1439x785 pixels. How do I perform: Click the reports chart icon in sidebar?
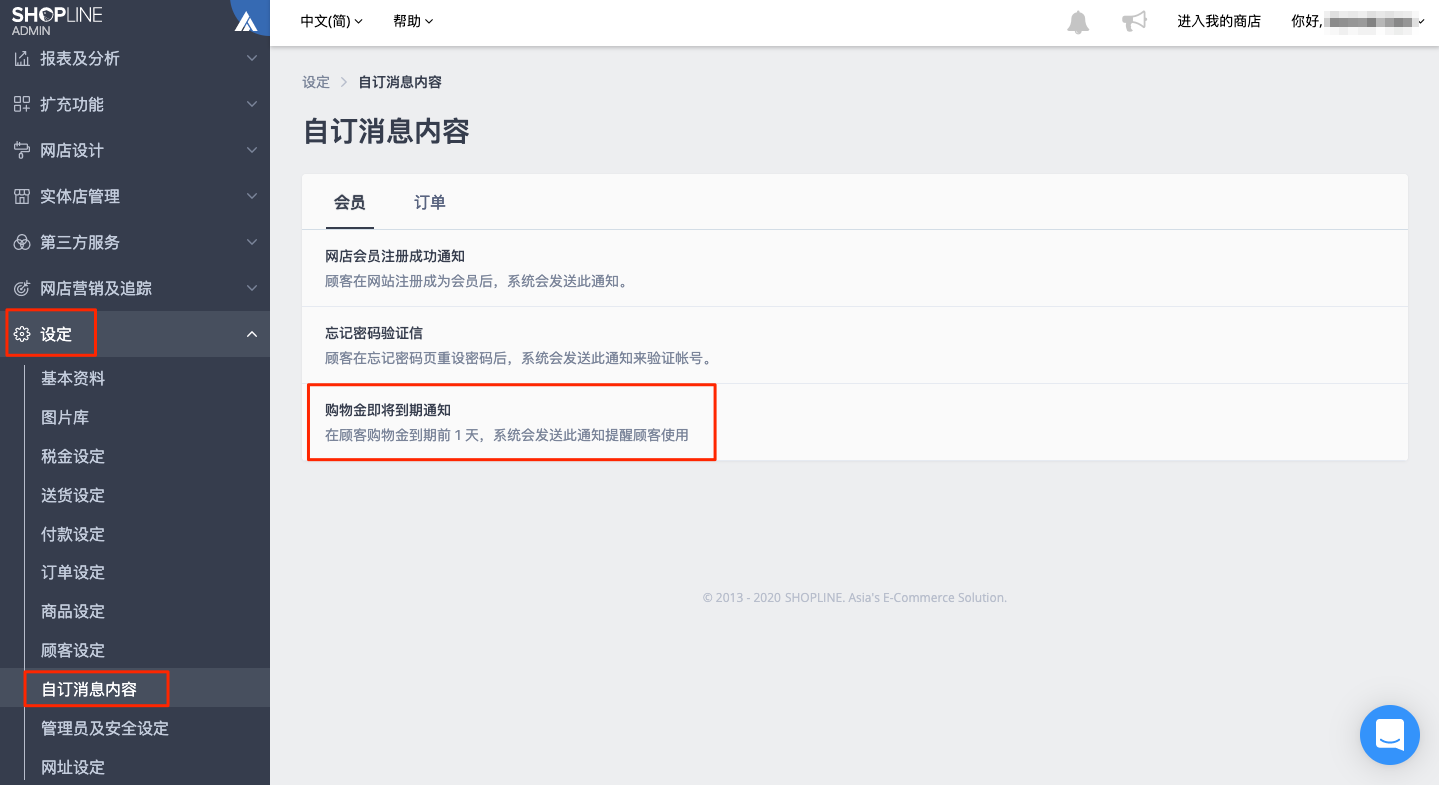point(21,59)
